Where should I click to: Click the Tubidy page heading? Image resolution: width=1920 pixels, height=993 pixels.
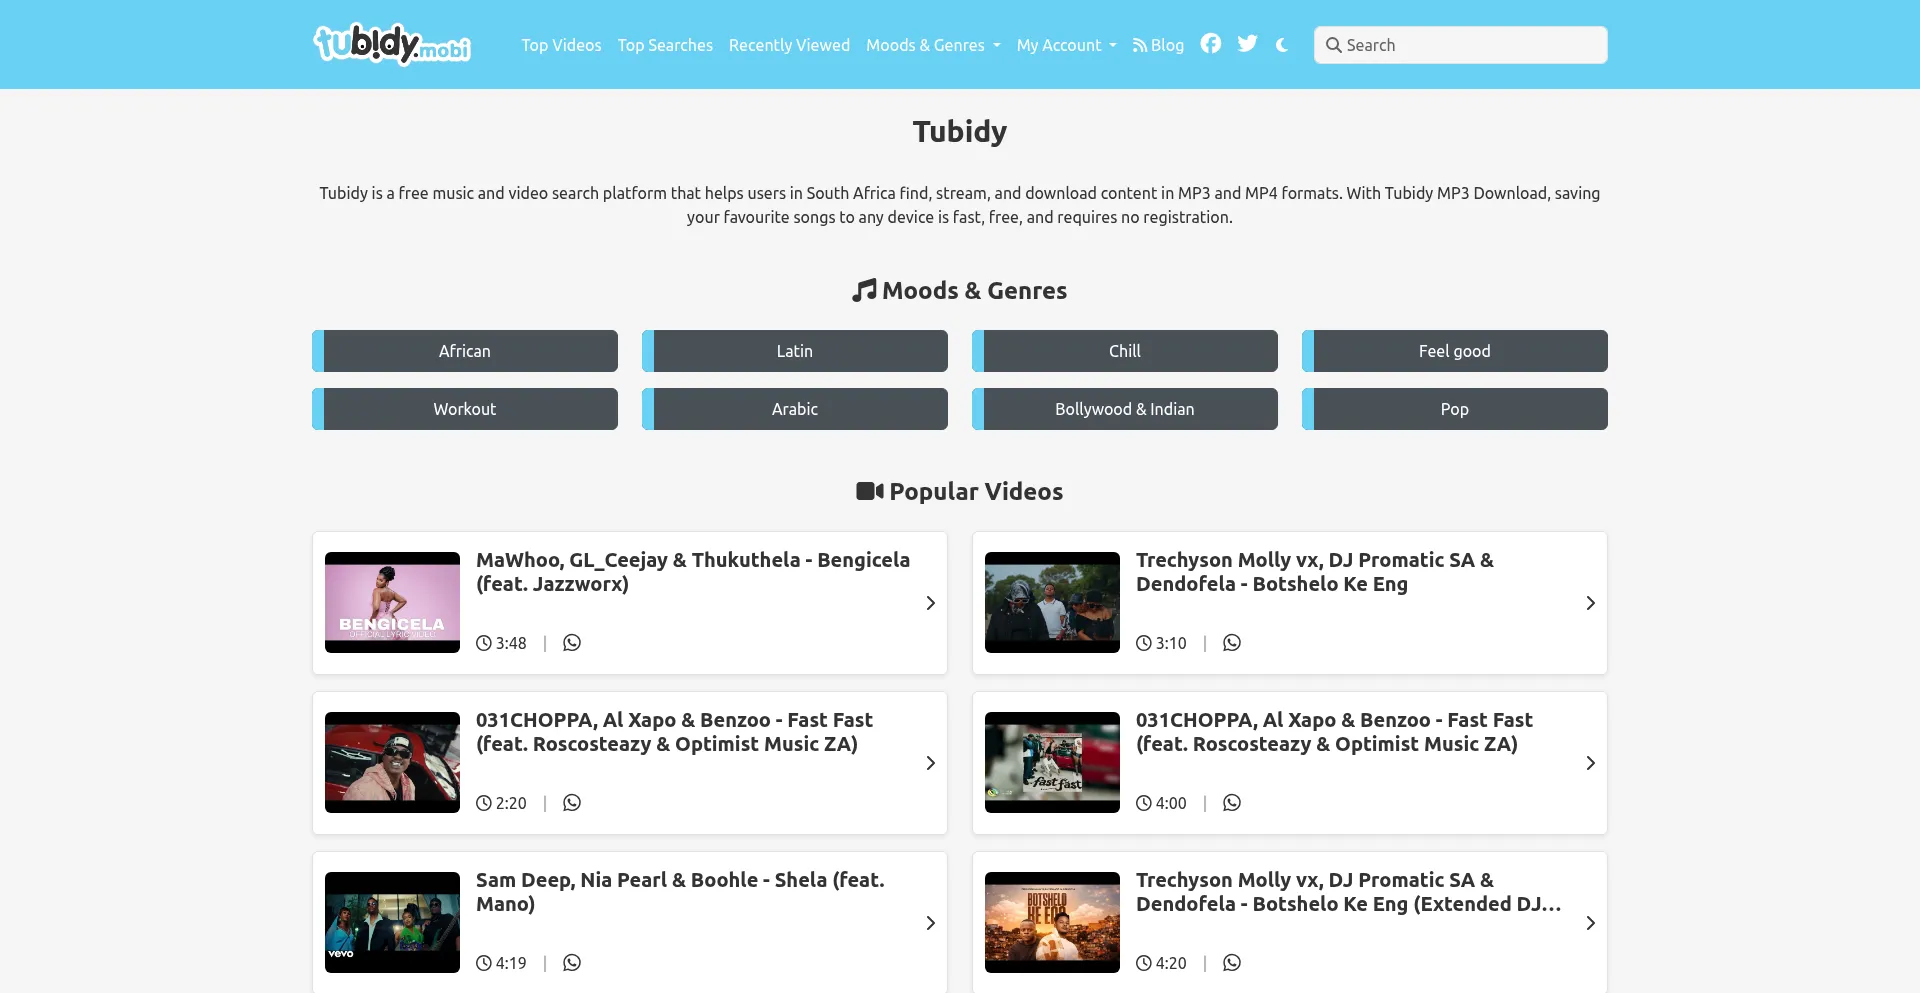point(960,131)
